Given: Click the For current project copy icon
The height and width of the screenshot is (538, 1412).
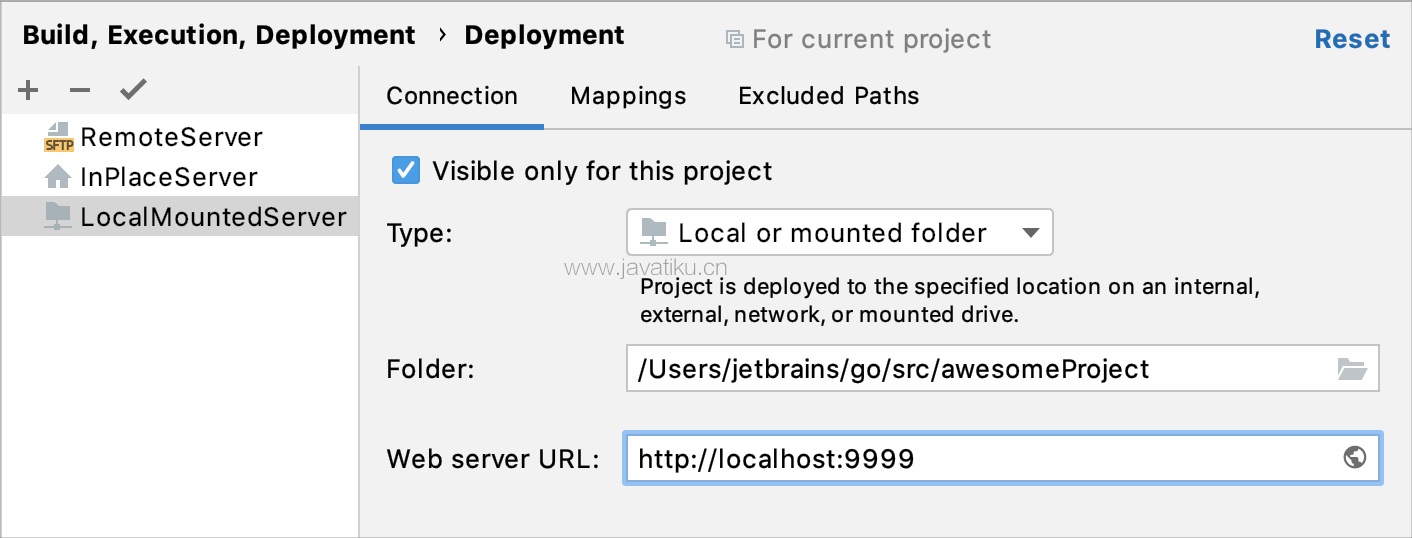Looking at the screenshot, I should point(735,40).
